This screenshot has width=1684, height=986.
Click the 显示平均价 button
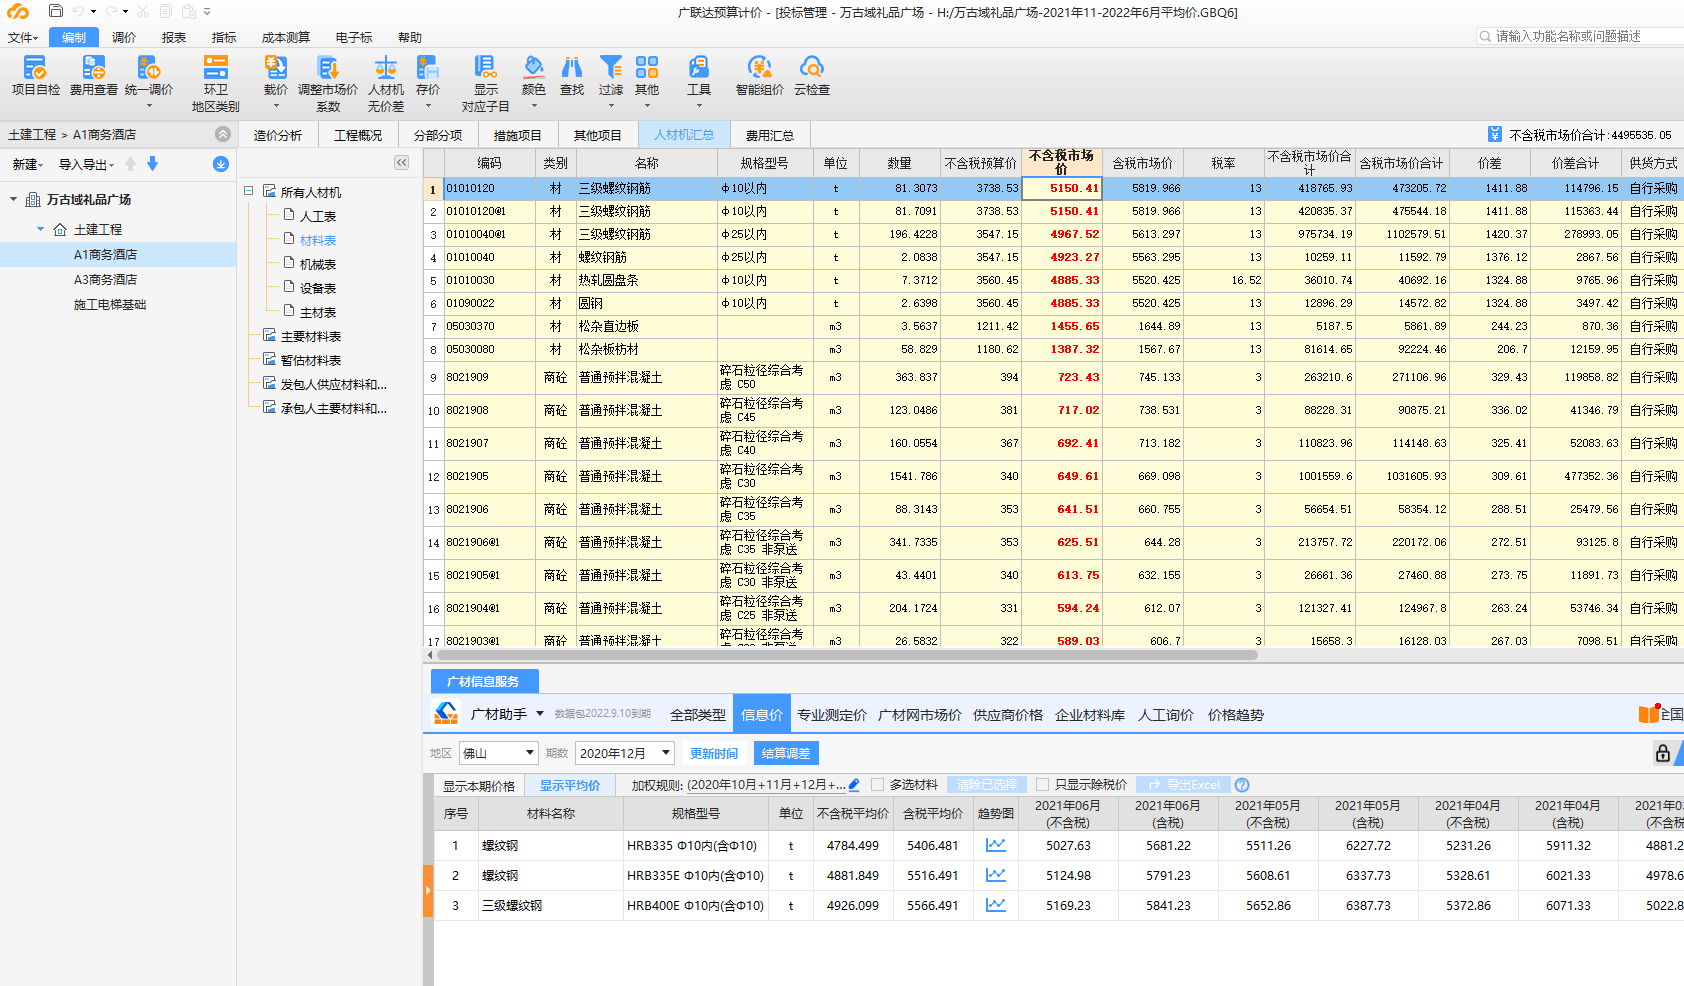pos(570,785)
